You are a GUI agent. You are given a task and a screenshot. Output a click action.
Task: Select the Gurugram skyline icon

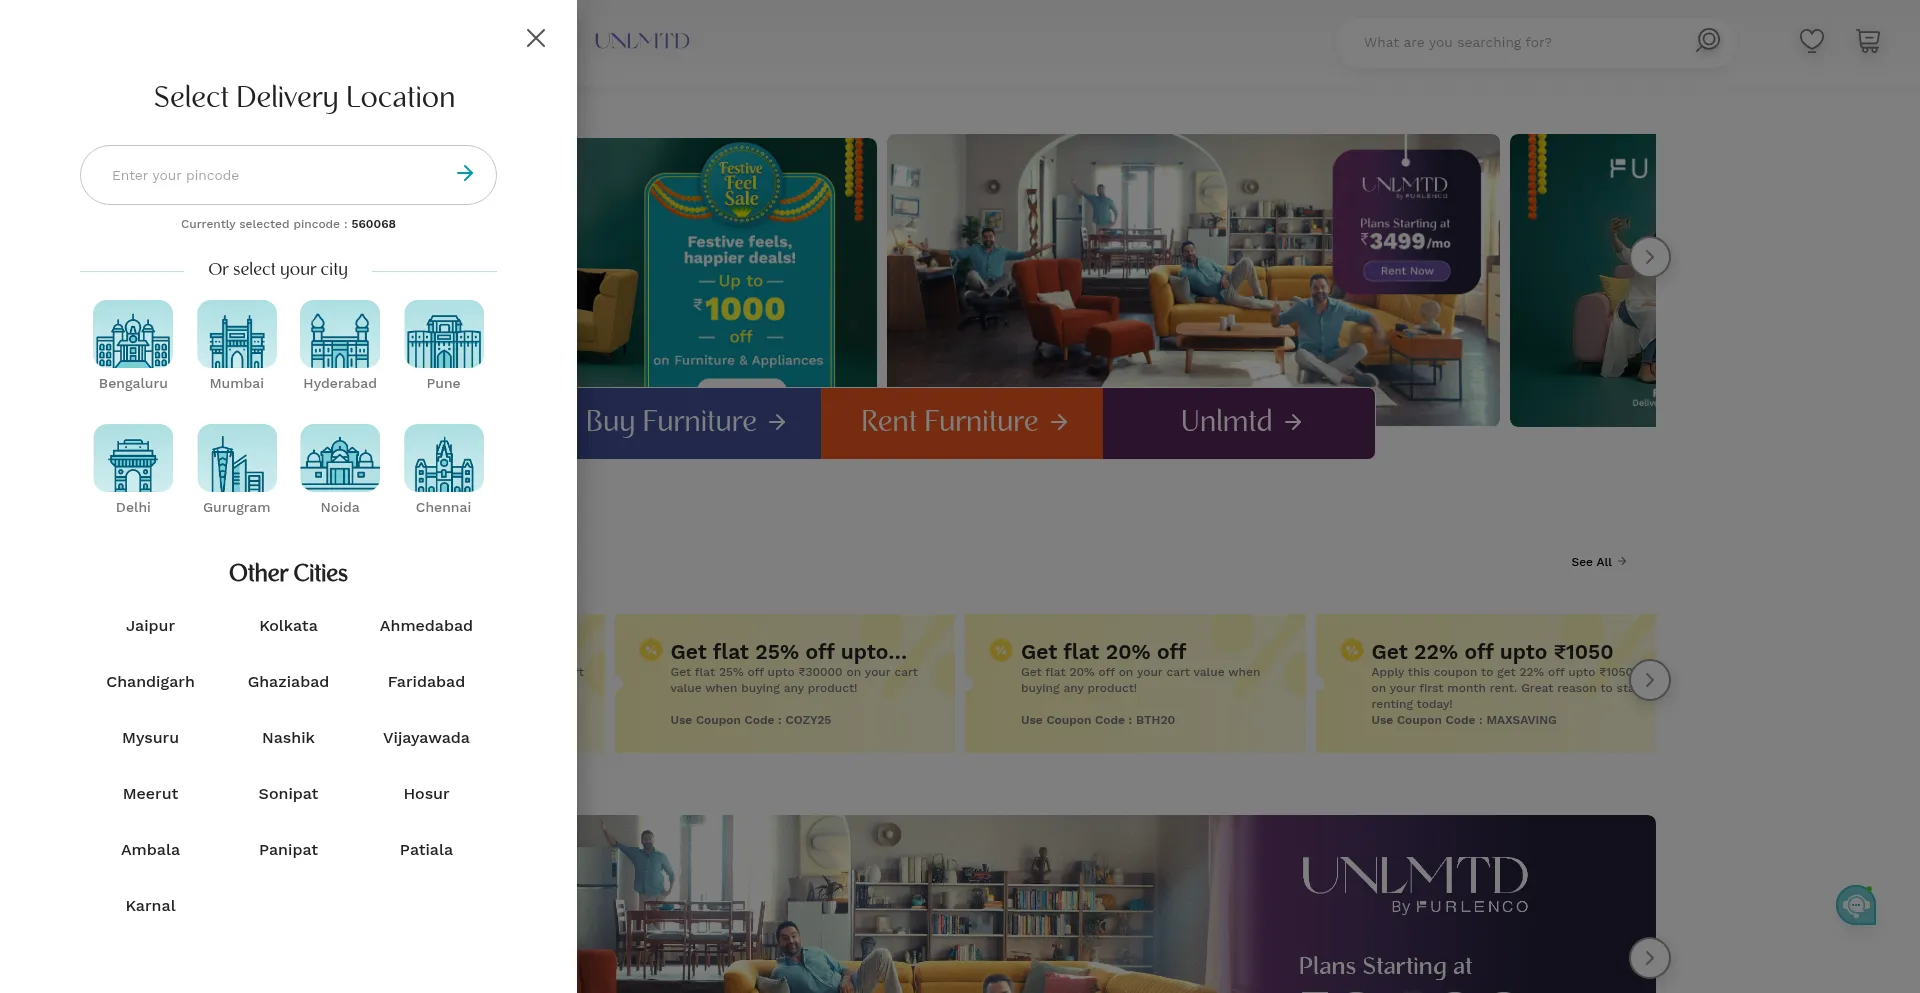(x=237, y=458)
